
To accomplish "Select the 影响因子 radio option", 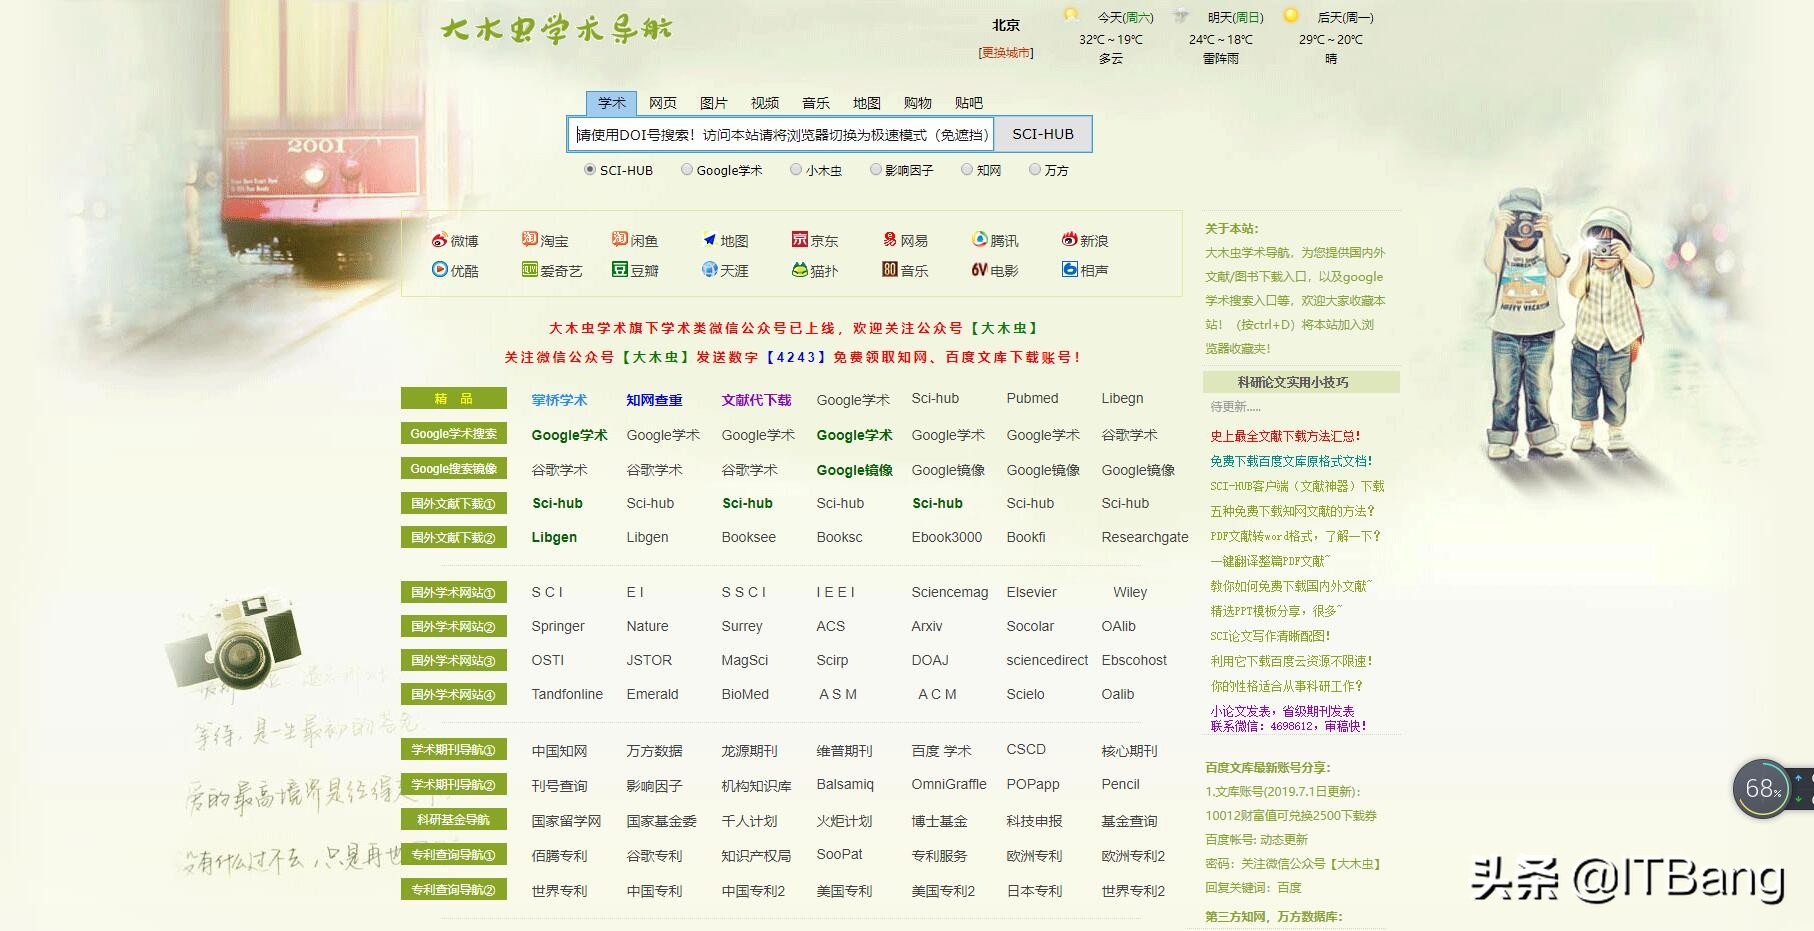I will point(876,170).
